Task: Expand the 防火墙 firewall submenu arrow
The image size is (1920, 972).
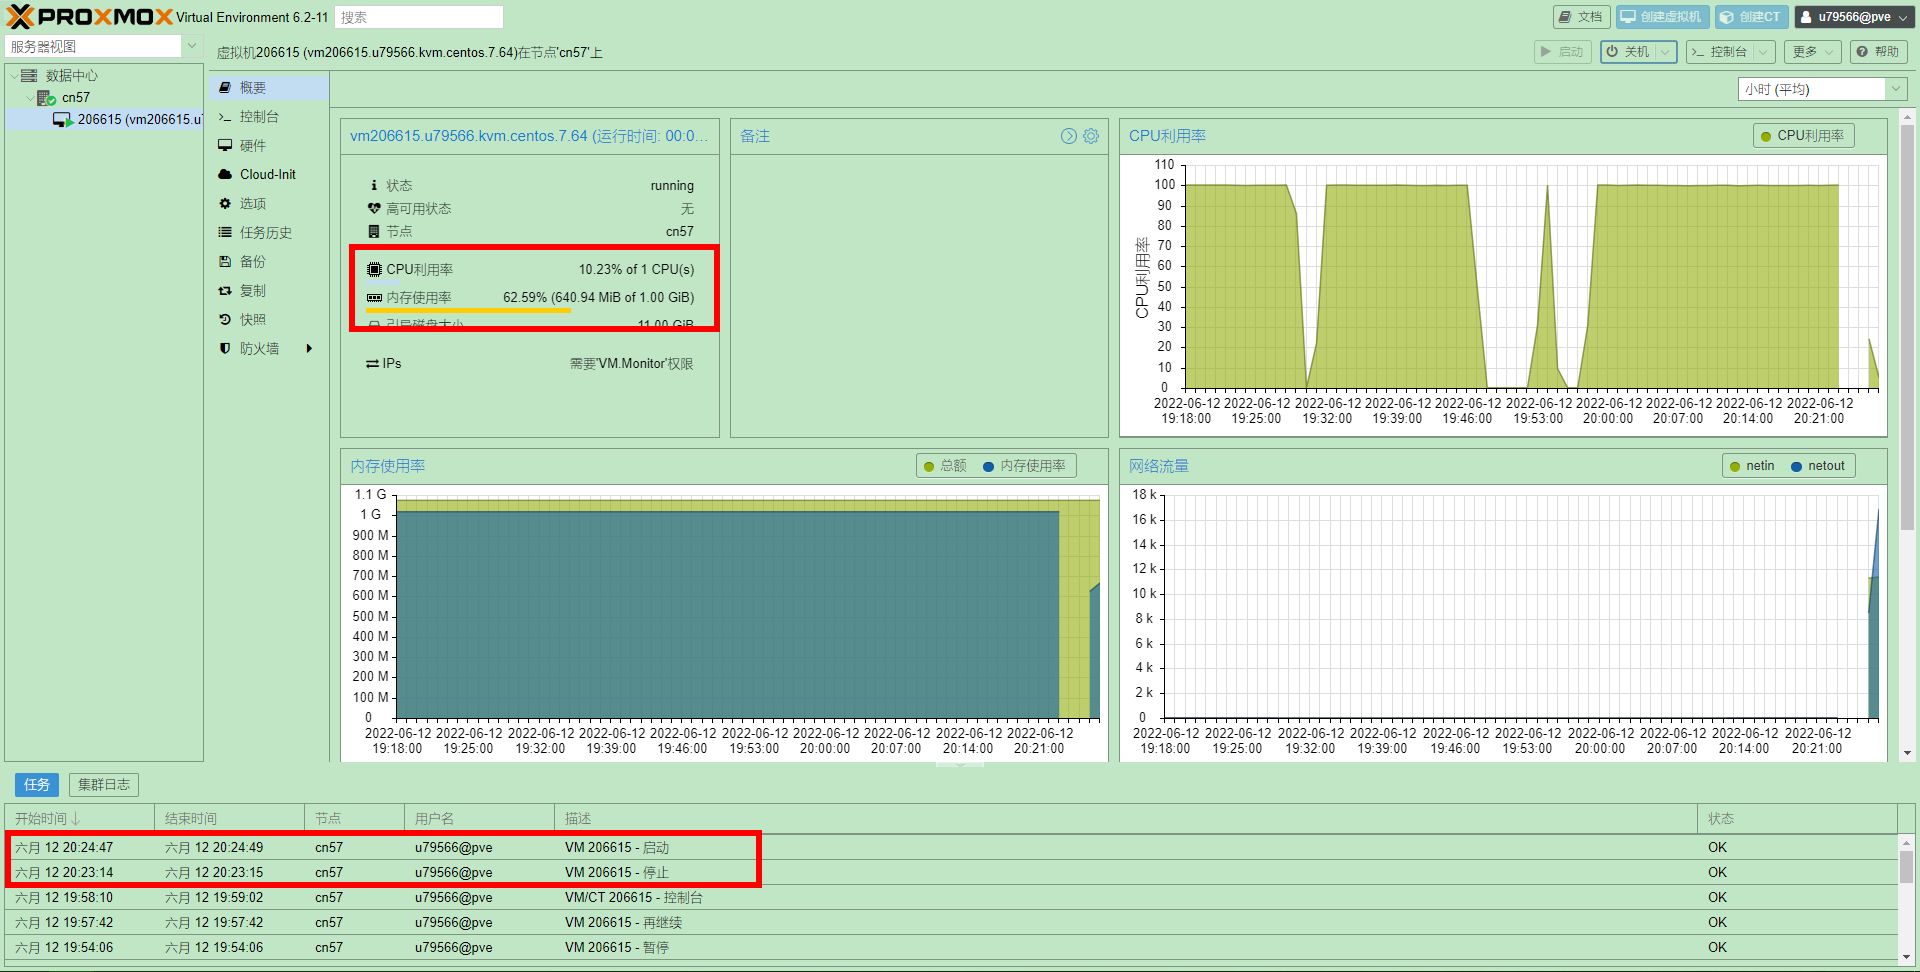Action: 310,349
